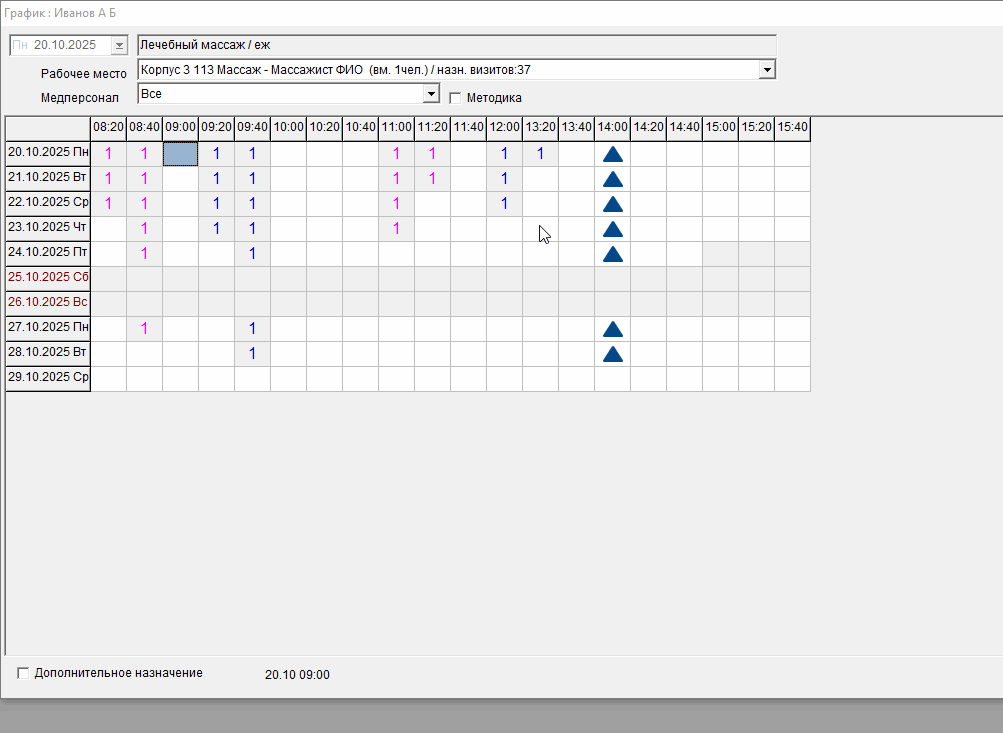Expand the Рабочее место dropdown
This screenshot has height=733, width=1003.
pyautogui.click(x=767, y=70)
